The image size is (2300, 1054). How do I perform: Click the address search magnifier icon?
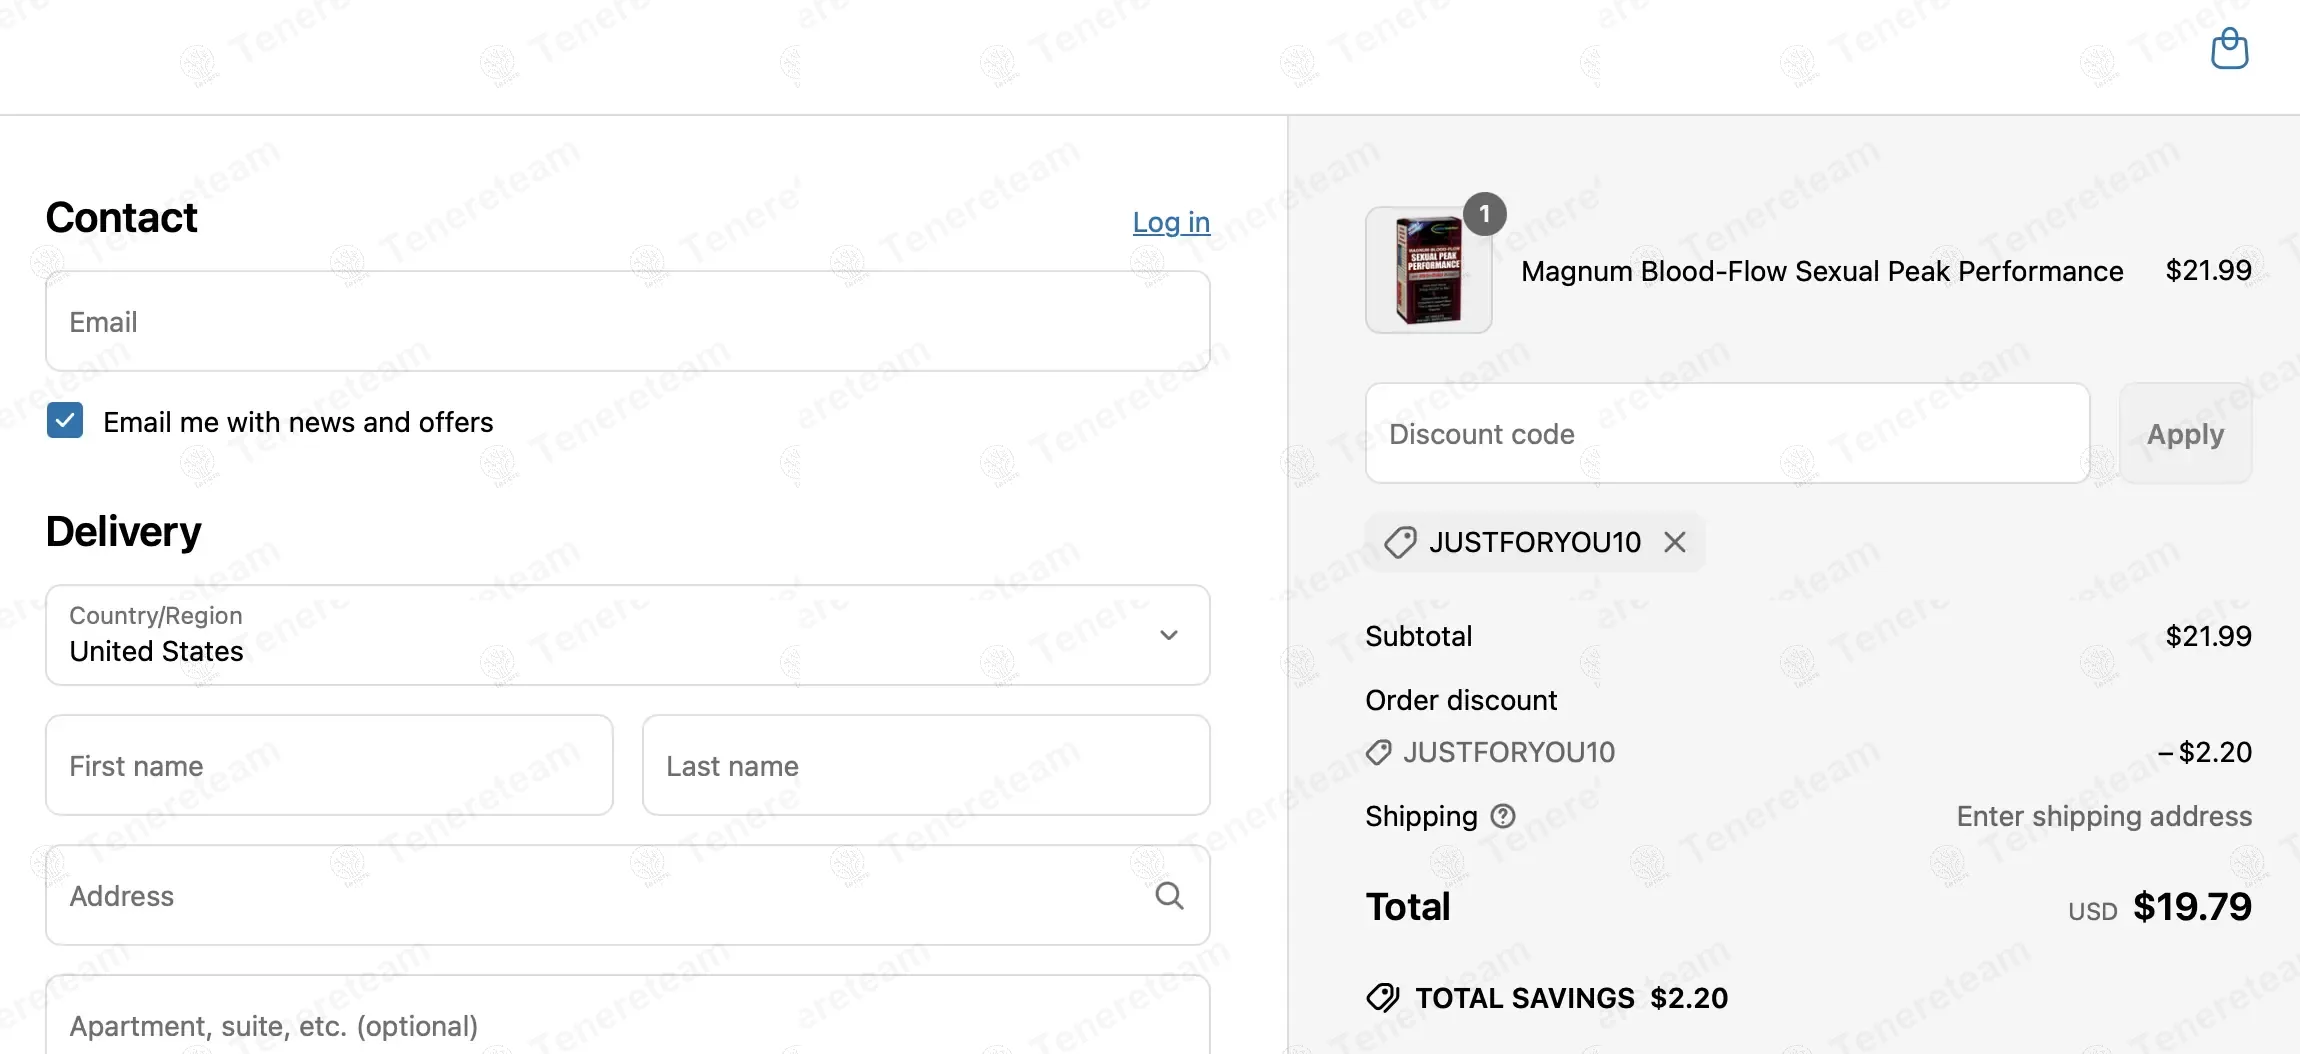click(x=1169, y=895)
